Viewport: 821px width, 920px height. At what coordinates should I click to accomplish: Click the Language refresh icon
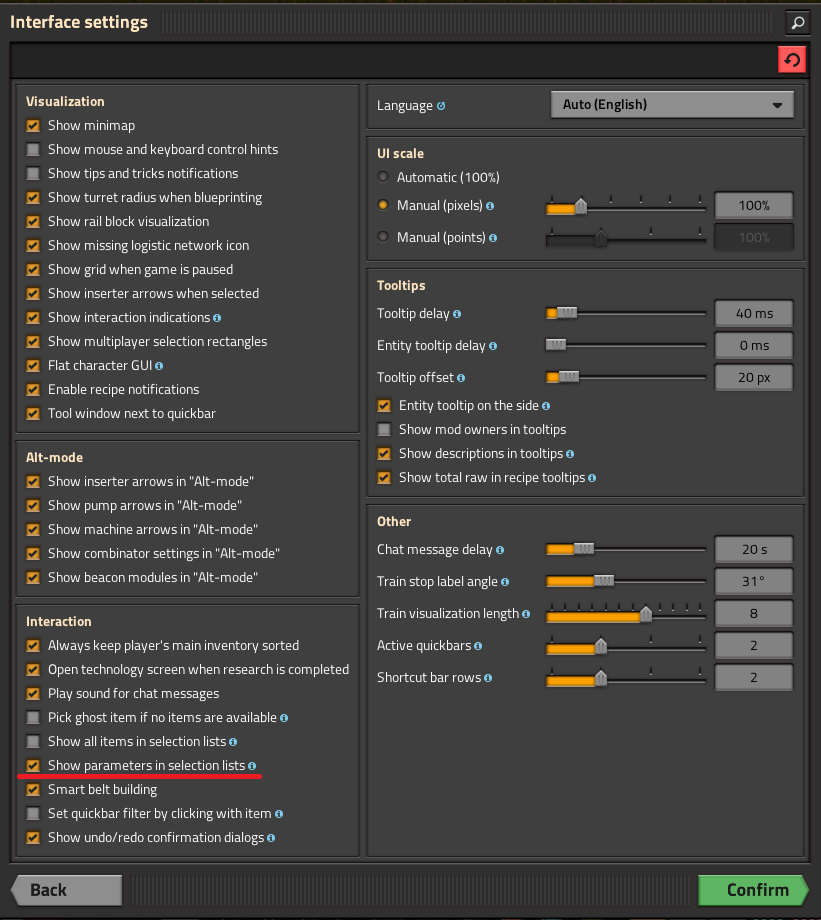point(441,106)
